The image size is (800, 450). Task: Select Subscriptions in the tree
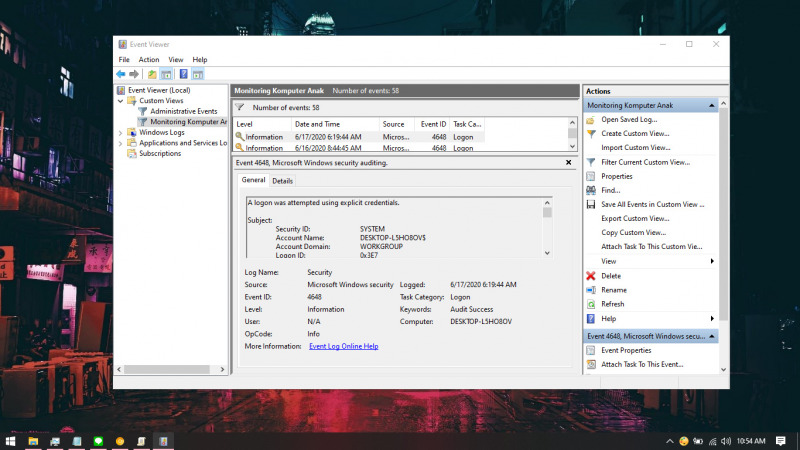click(x=160, y=154)
